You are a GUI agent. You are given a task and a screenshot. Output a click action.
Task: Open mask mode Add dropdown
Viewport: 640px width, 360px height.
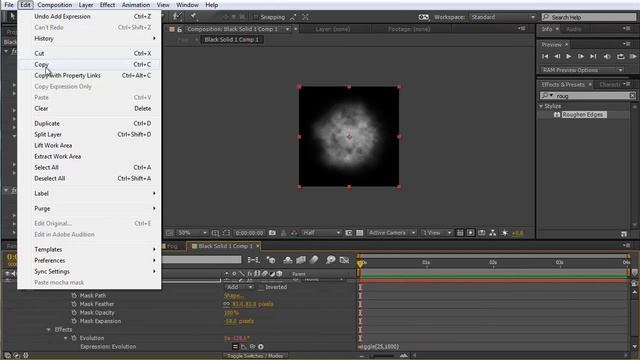coord(239,287)
